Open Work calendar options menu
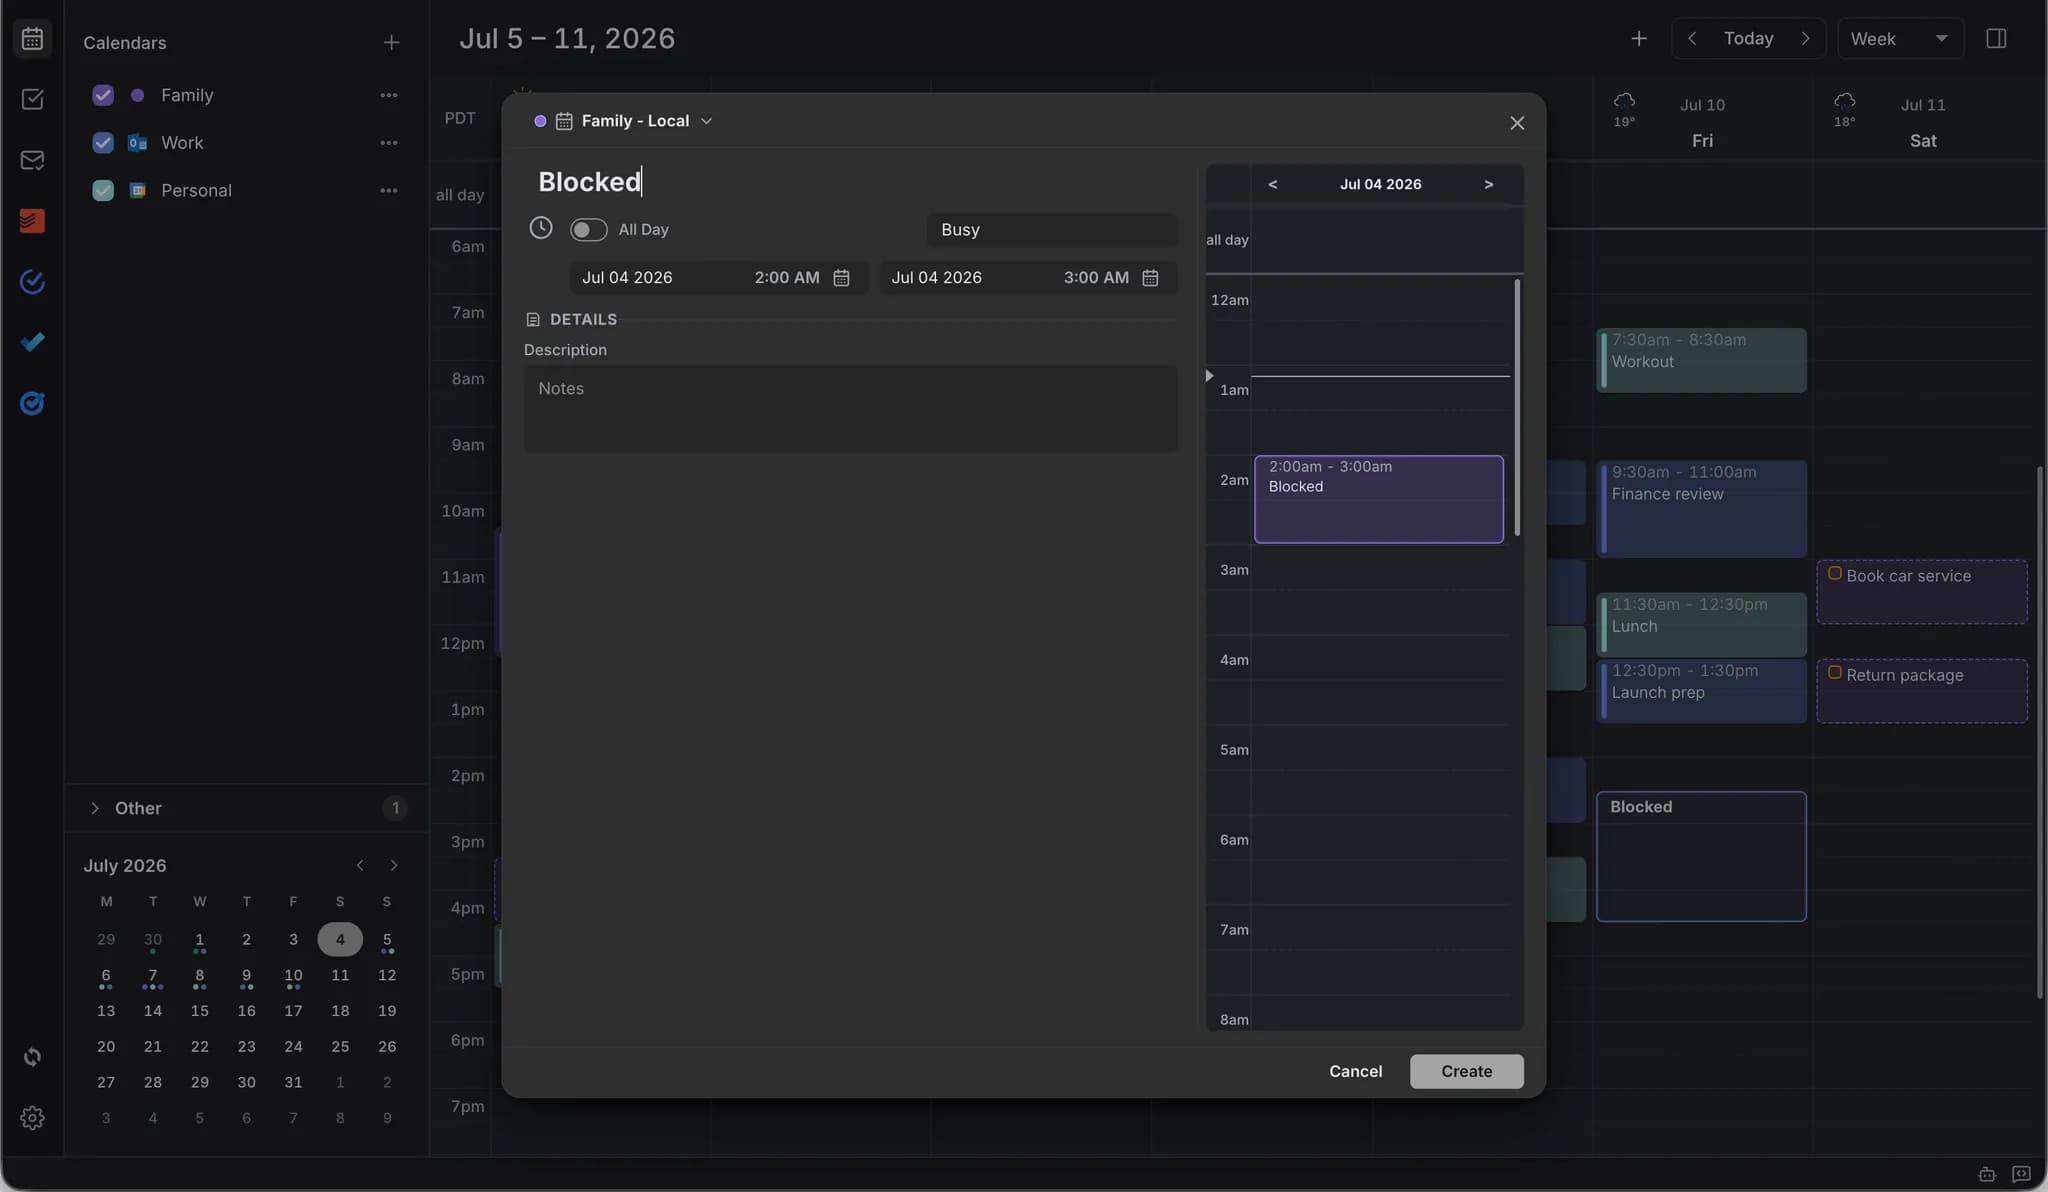 click(x=388, y=143)
